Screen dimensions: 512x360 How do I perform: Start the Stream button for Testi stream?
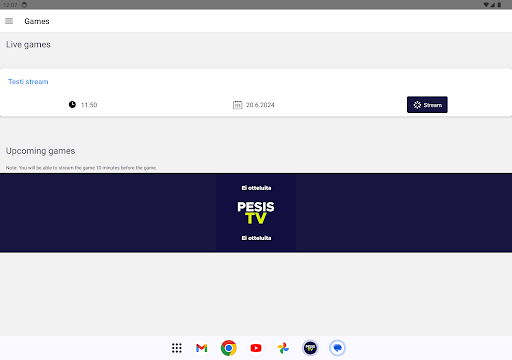427,105
